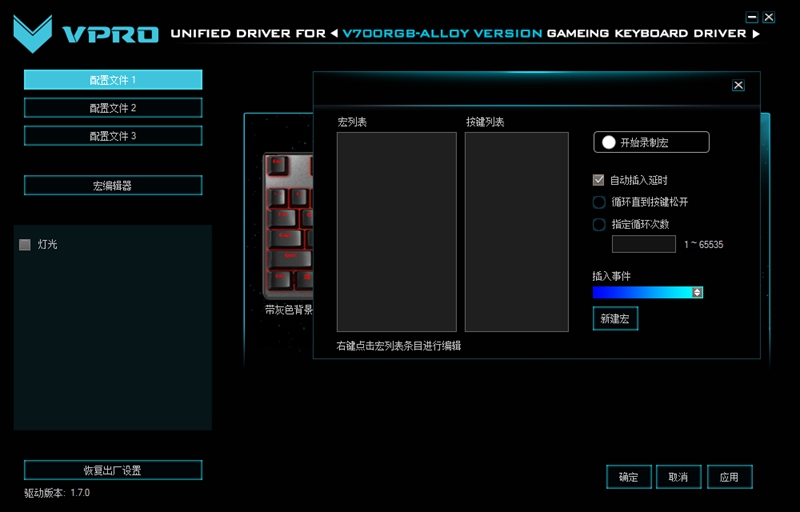Click the 右键点击宏列表条目进行编辑 hint text
The image size is (800, 512).
398,346
